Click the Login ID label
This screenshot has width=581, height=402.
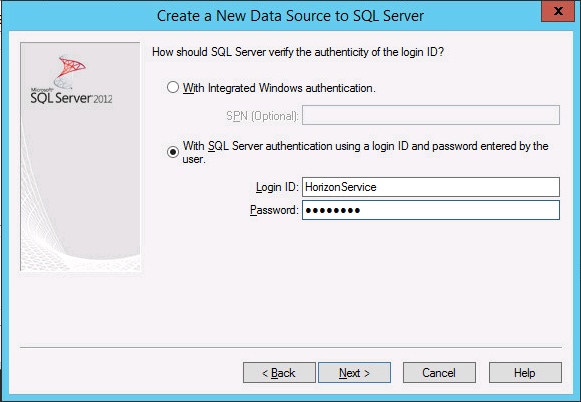[x=277, y=187]
